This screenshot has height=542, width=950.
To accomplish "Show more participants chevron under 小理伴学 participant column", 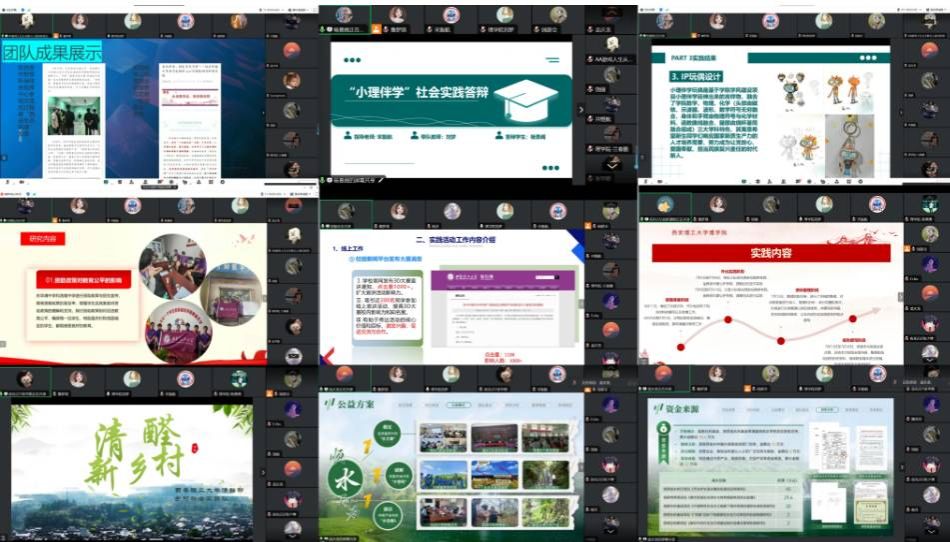I will 613,164.
